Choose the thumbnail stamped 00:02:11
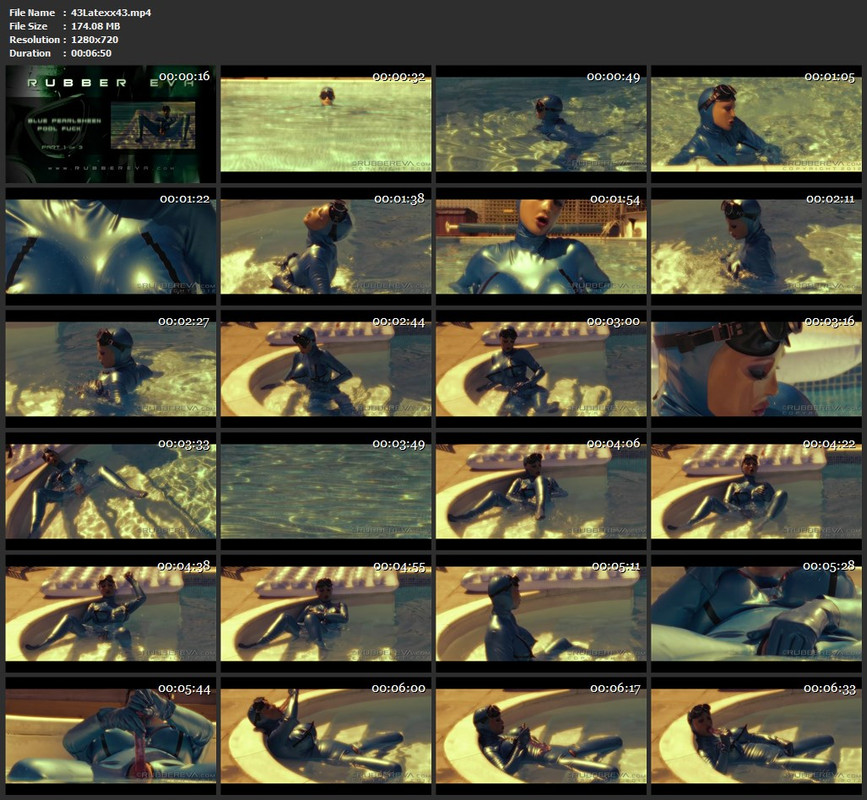Image resolution: width=867 pixels, height=800 pixels. tap(756, 247)
